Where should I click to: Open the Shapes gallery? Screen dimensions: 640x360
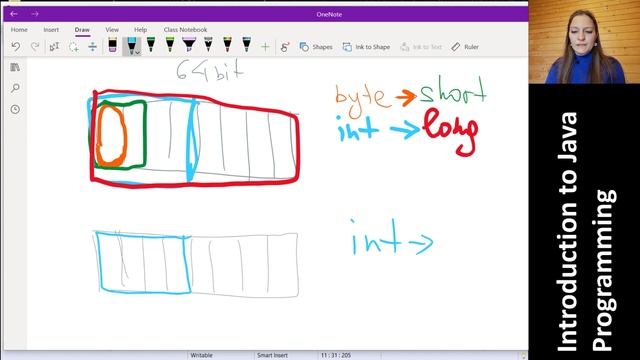tap(316, 47)
